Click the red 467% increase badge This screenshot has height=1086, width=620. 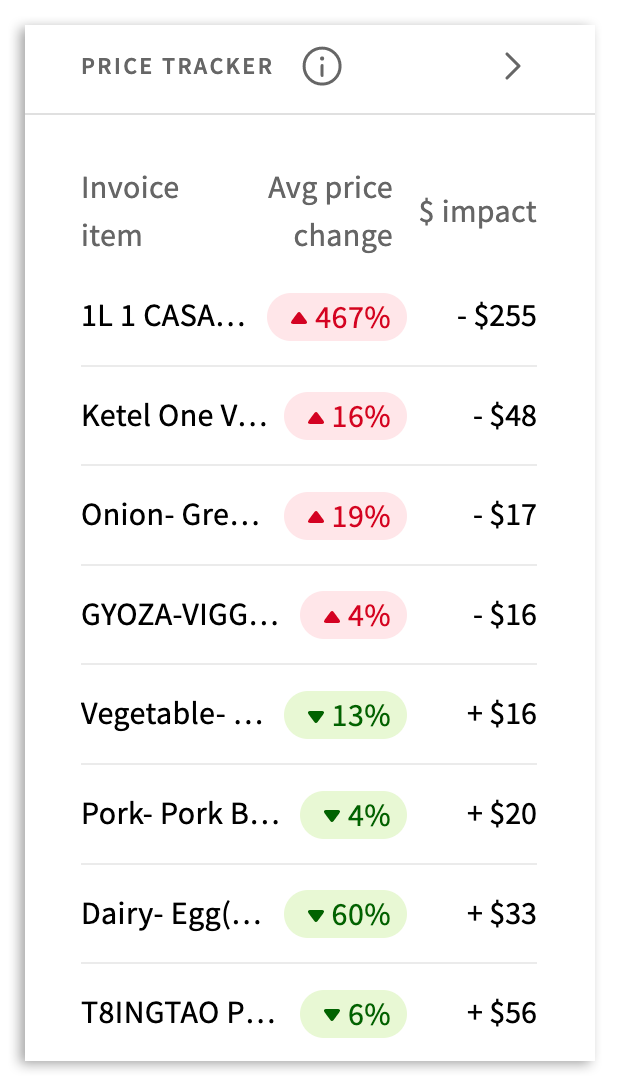(x=337, y=317)
